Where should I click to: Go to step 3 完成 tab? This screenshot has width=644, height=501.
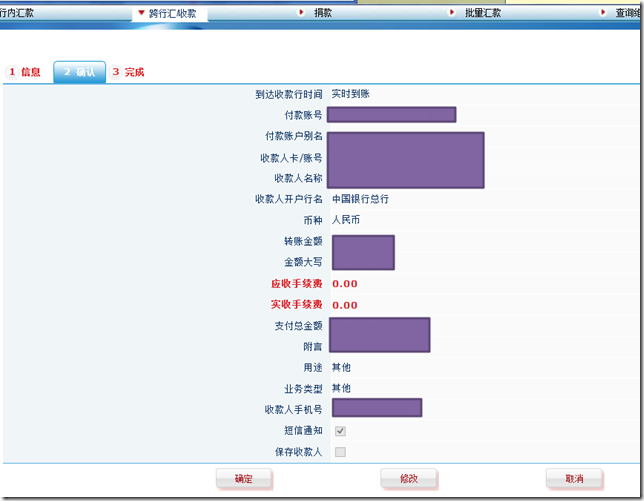pos(128,72)
